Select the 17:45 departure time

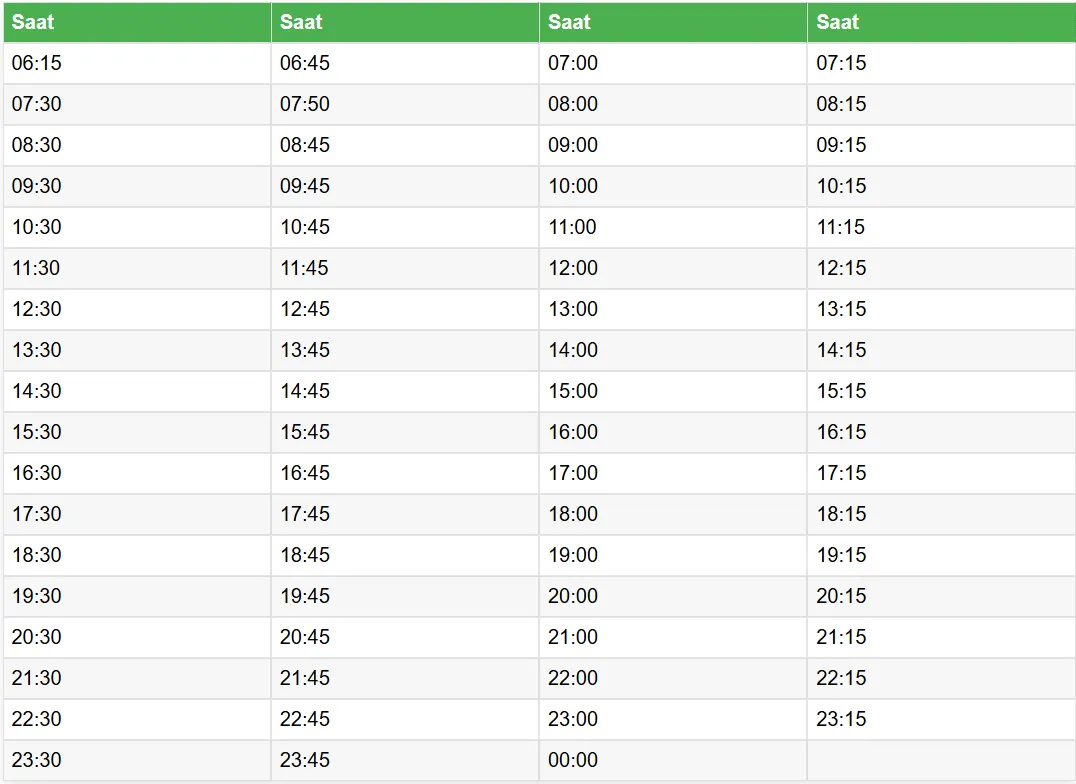coord(305,514)
